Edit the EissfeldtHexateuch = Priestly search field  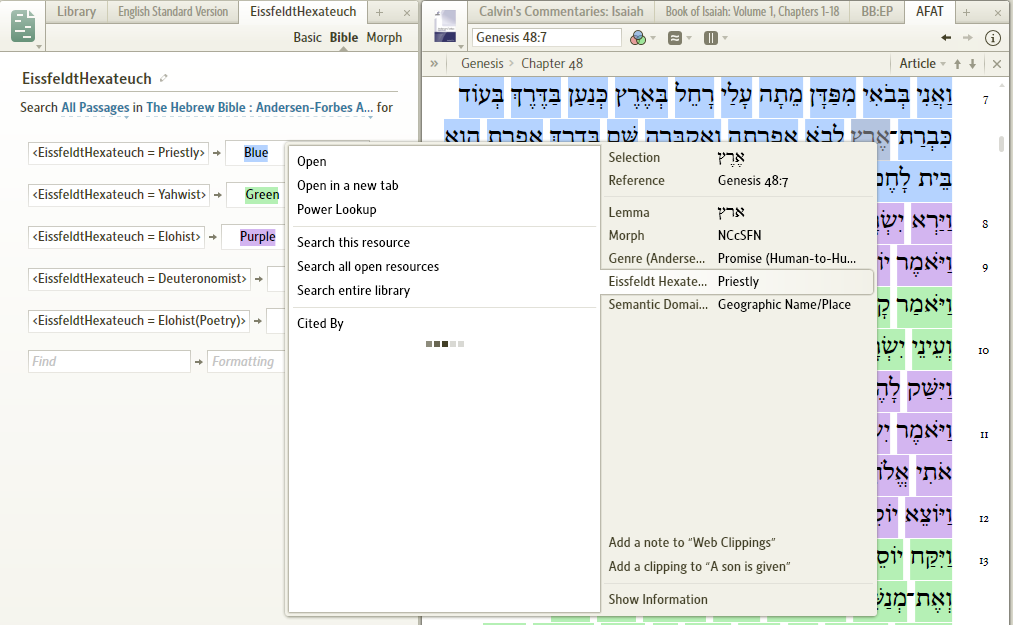point(118,153)
